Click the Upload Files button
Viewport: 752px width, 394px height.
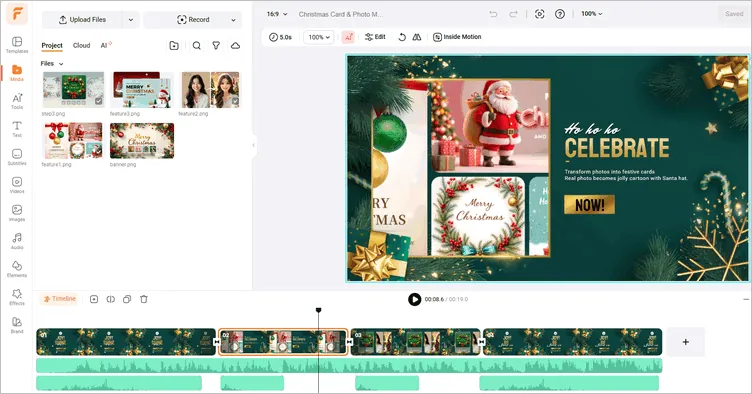pyautogui.click(x=82, y=20)
